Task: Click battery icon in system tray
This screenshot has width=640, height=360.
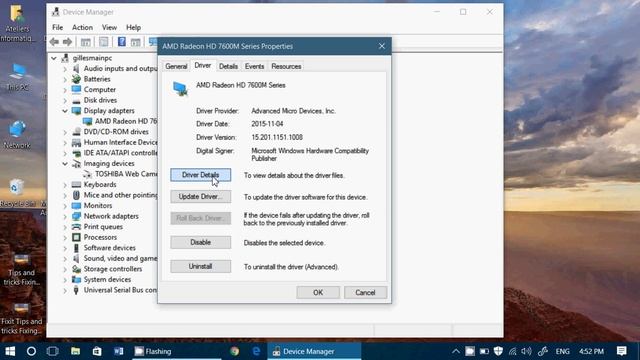Action: click(484, 351)
